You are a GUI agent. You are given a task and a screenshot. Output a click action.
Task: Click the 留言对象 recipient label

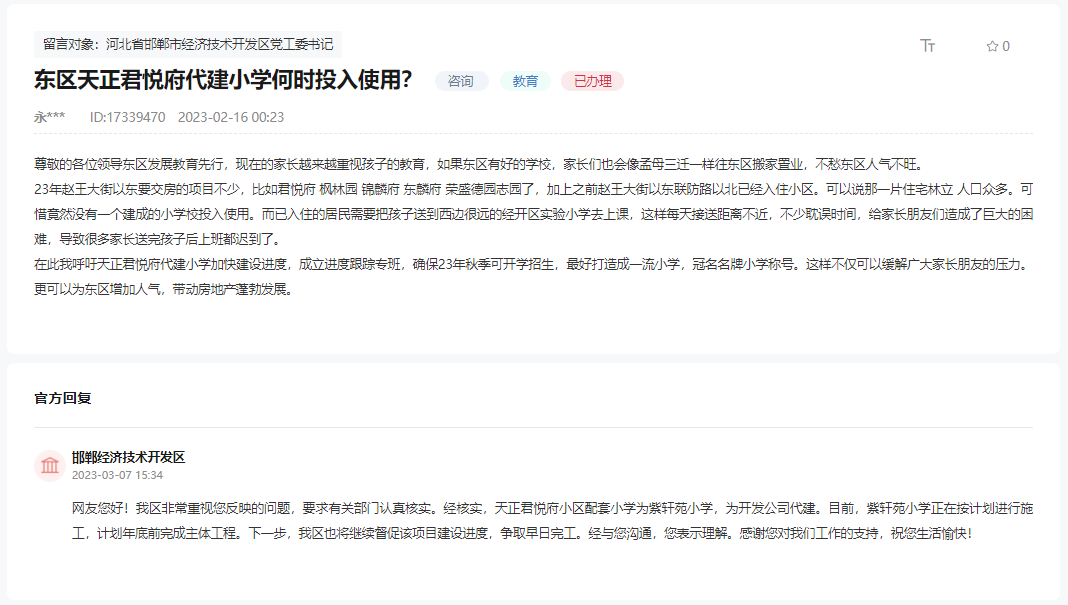point(188,44)
